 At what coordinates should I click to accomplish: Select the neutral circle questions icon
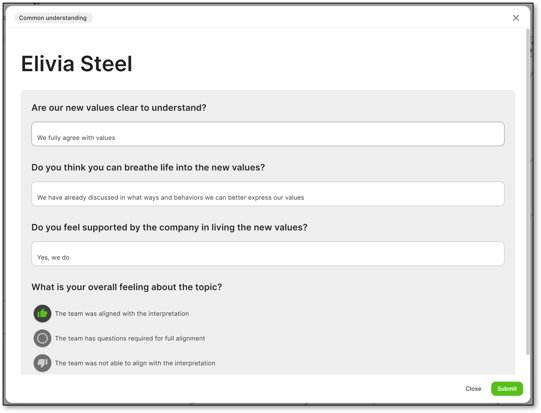[42, 338]
